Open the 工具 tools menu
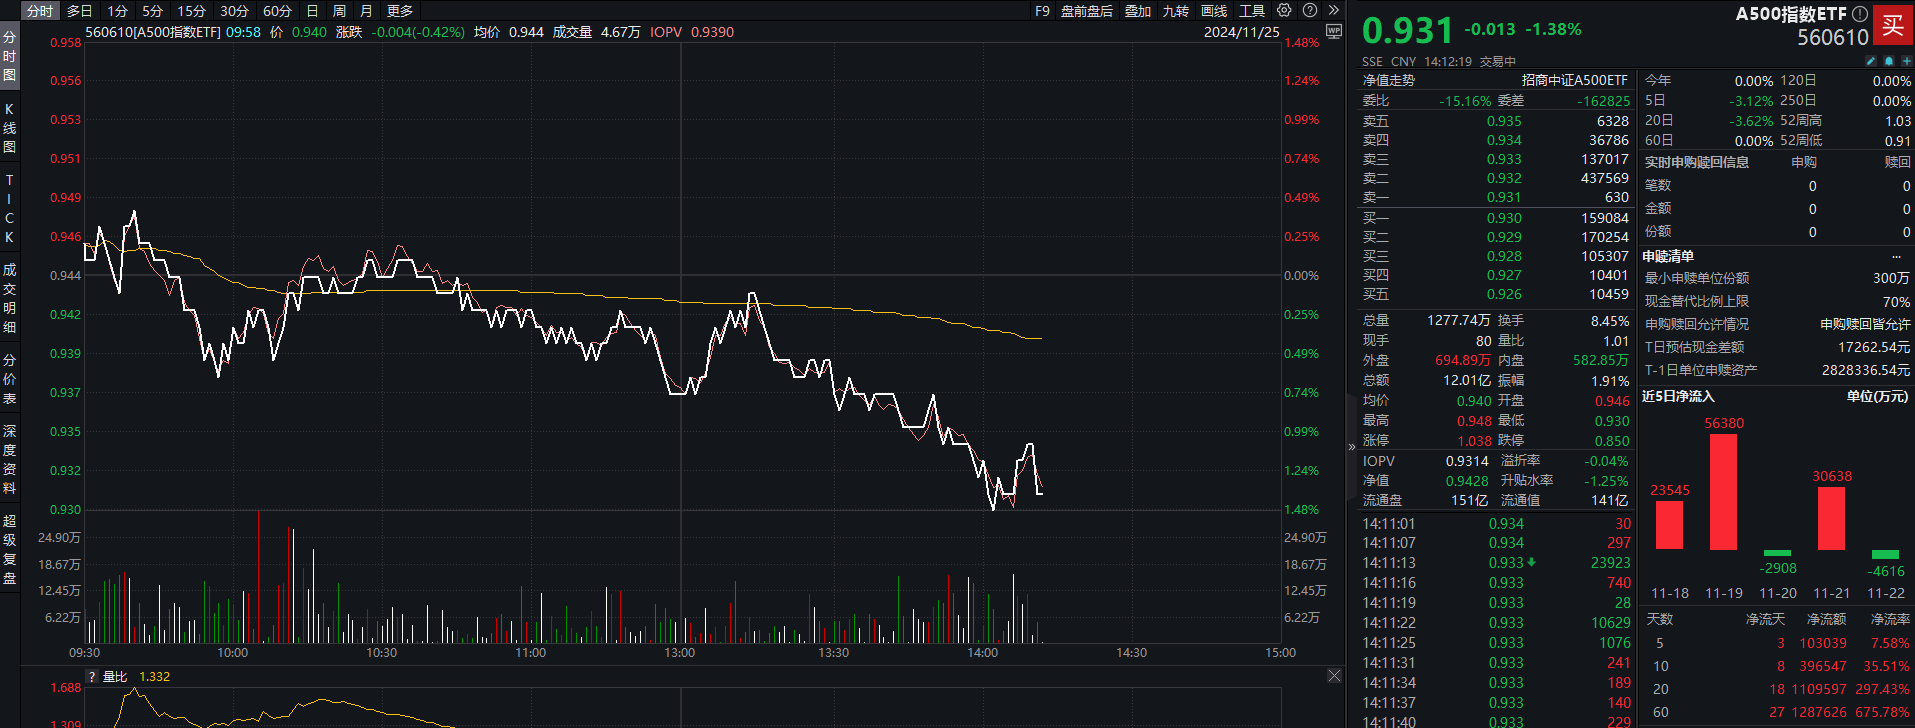The image size is (1915, 728). pos(1252,11)
